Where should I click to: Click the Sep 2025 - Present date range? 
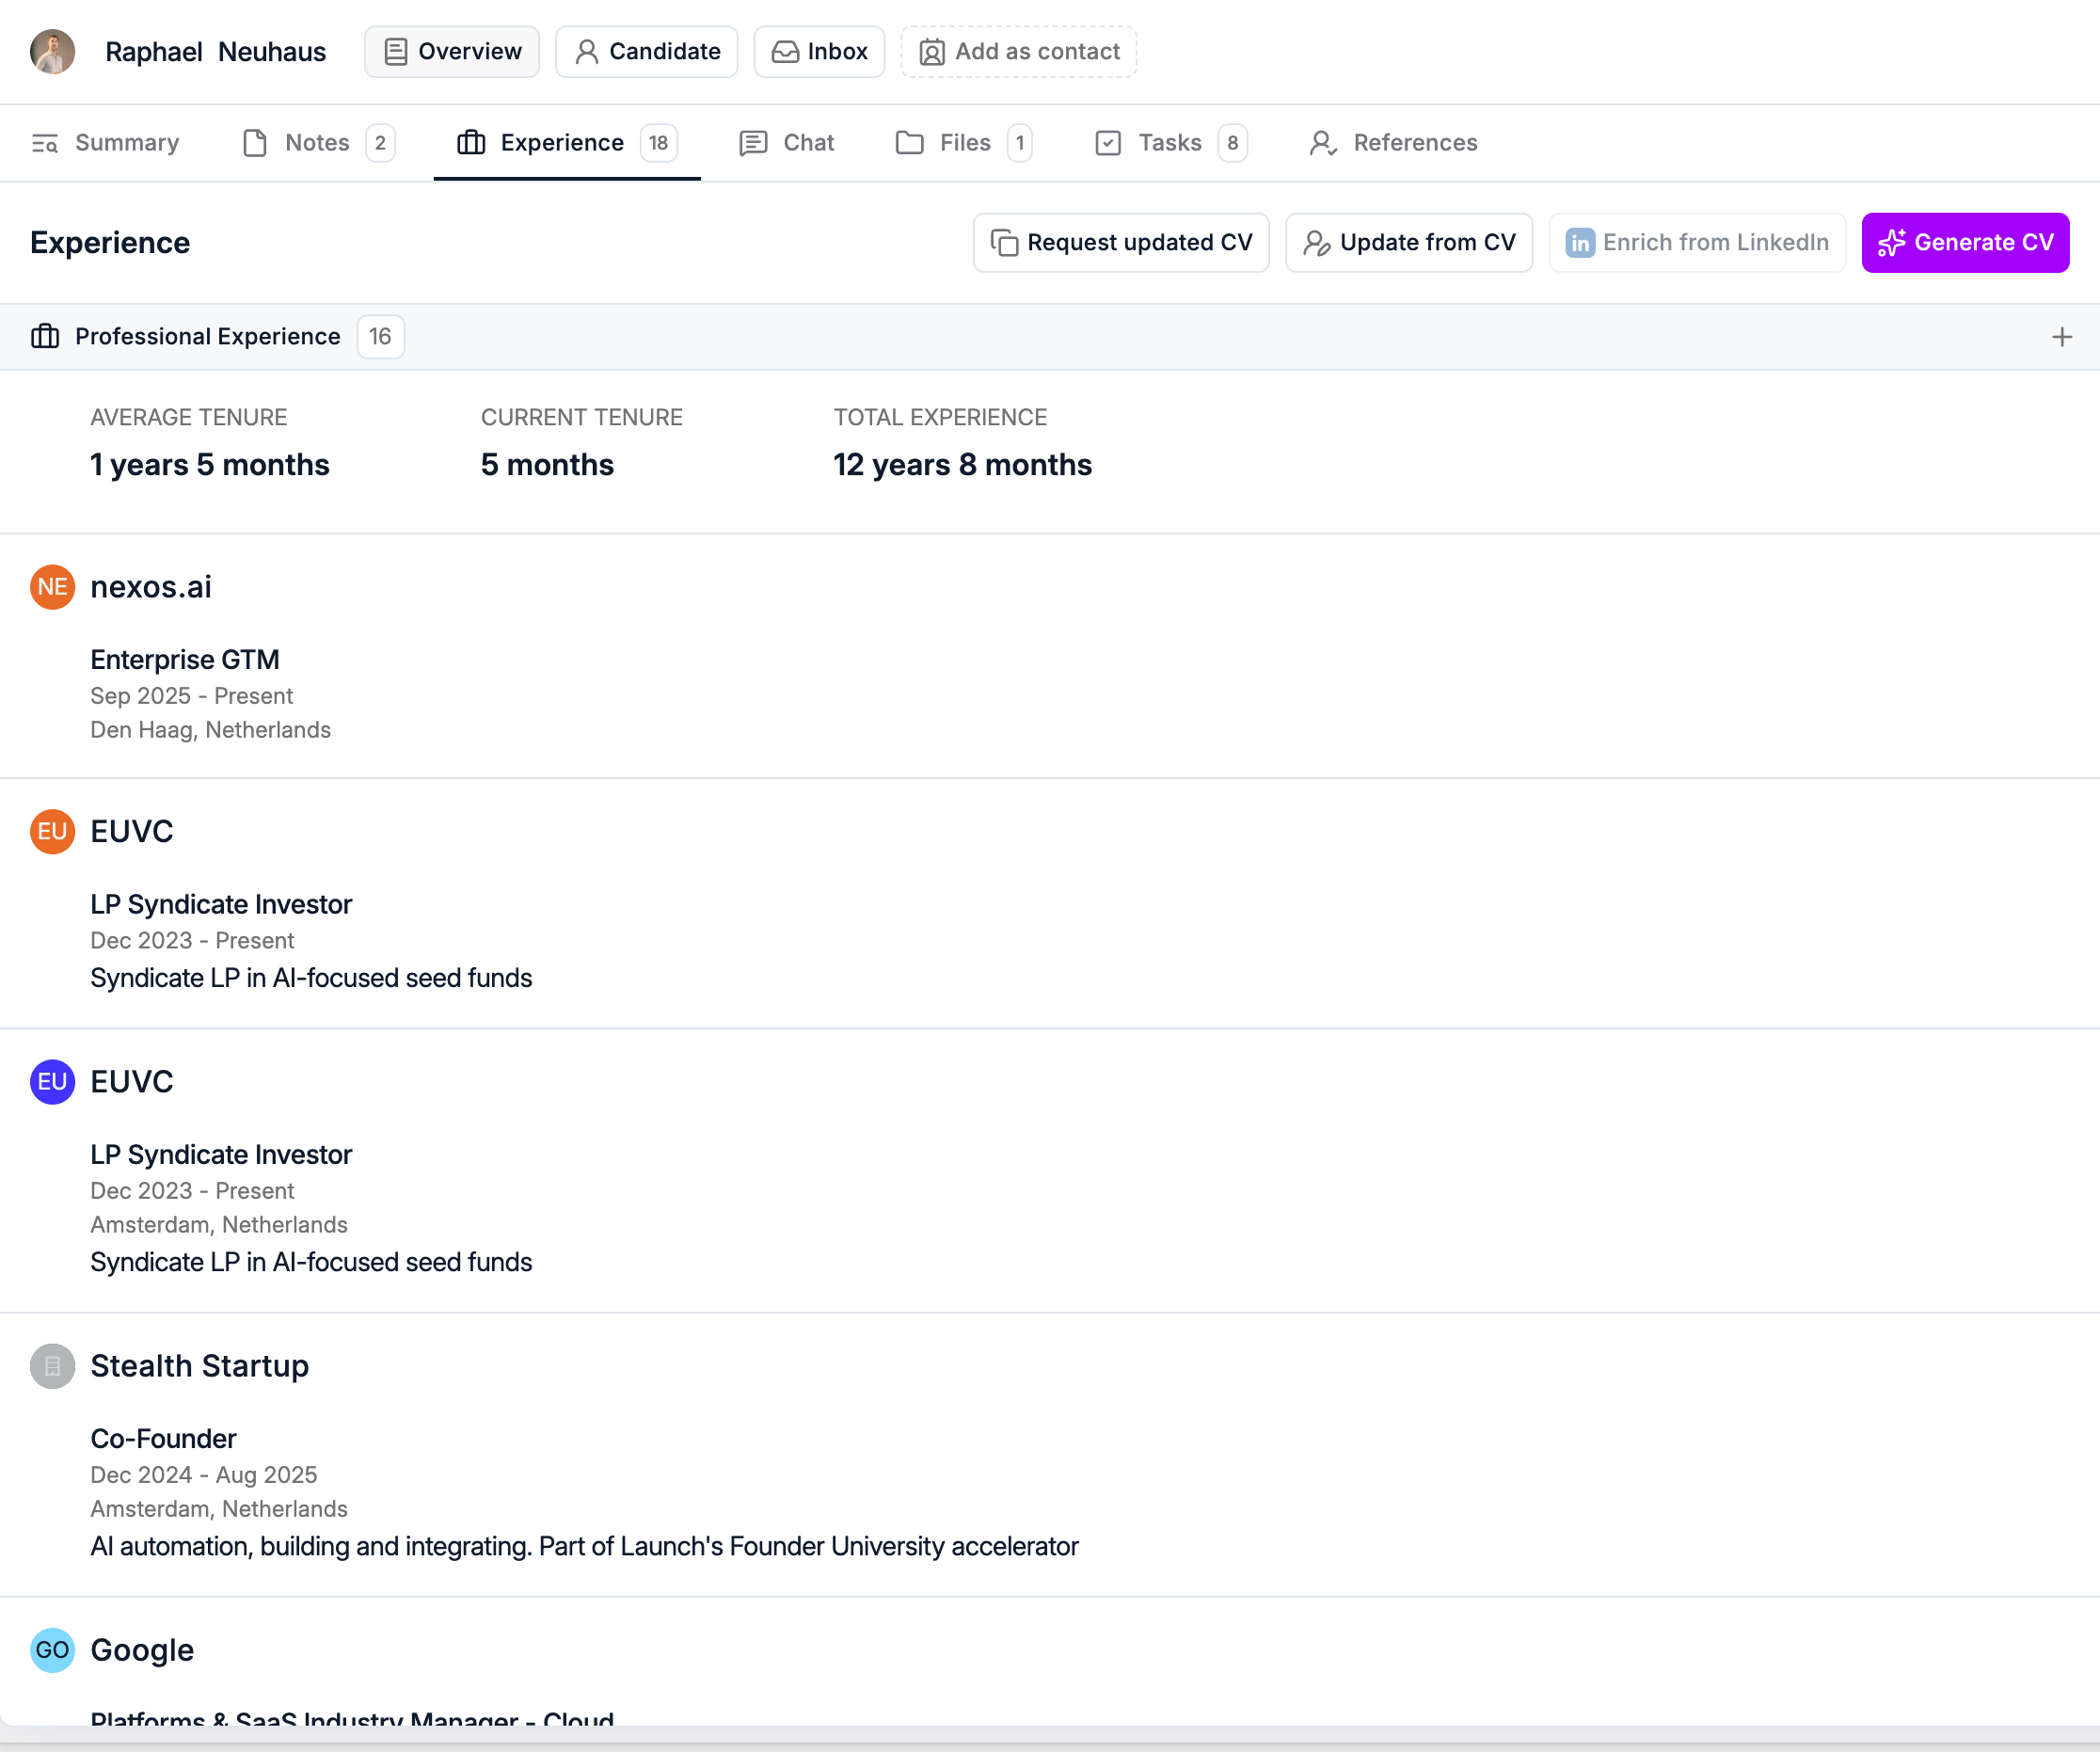tap(192, 696)
